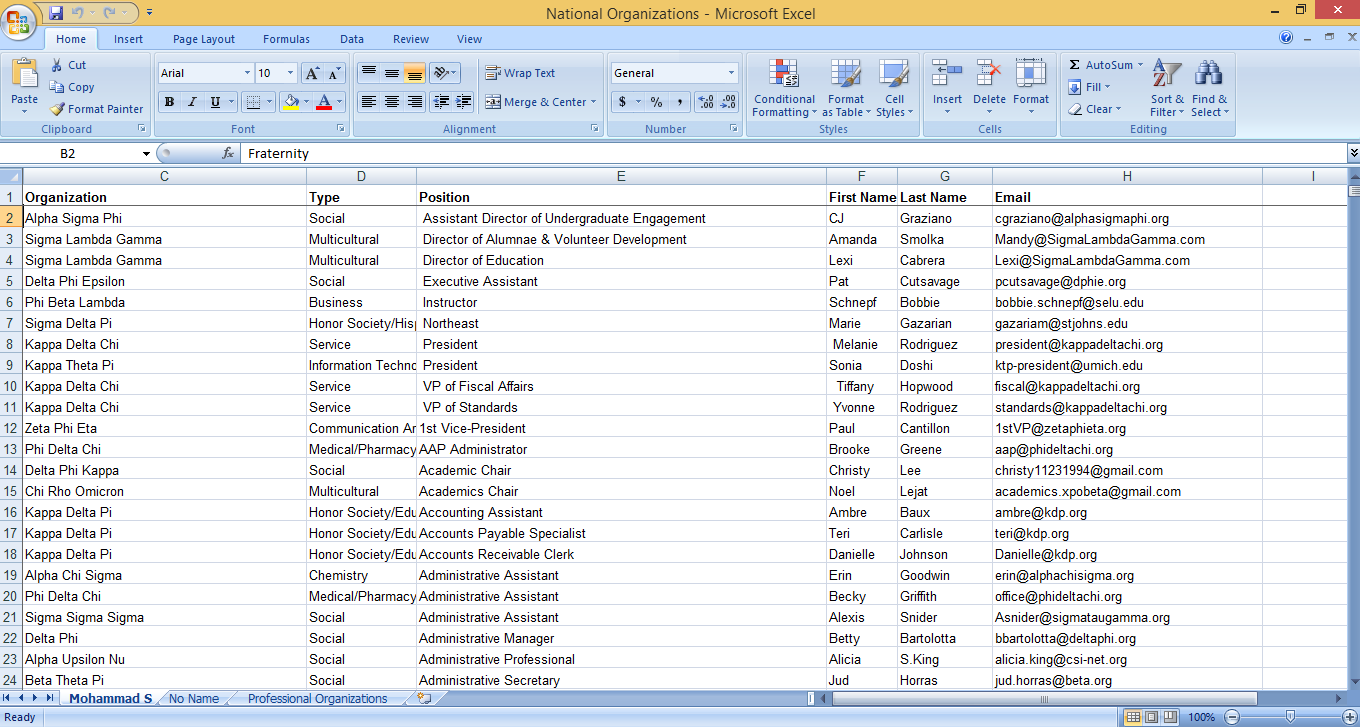
Task: Toggle Bold formatting
Action: pyautogui.click(x=169, y=102)
